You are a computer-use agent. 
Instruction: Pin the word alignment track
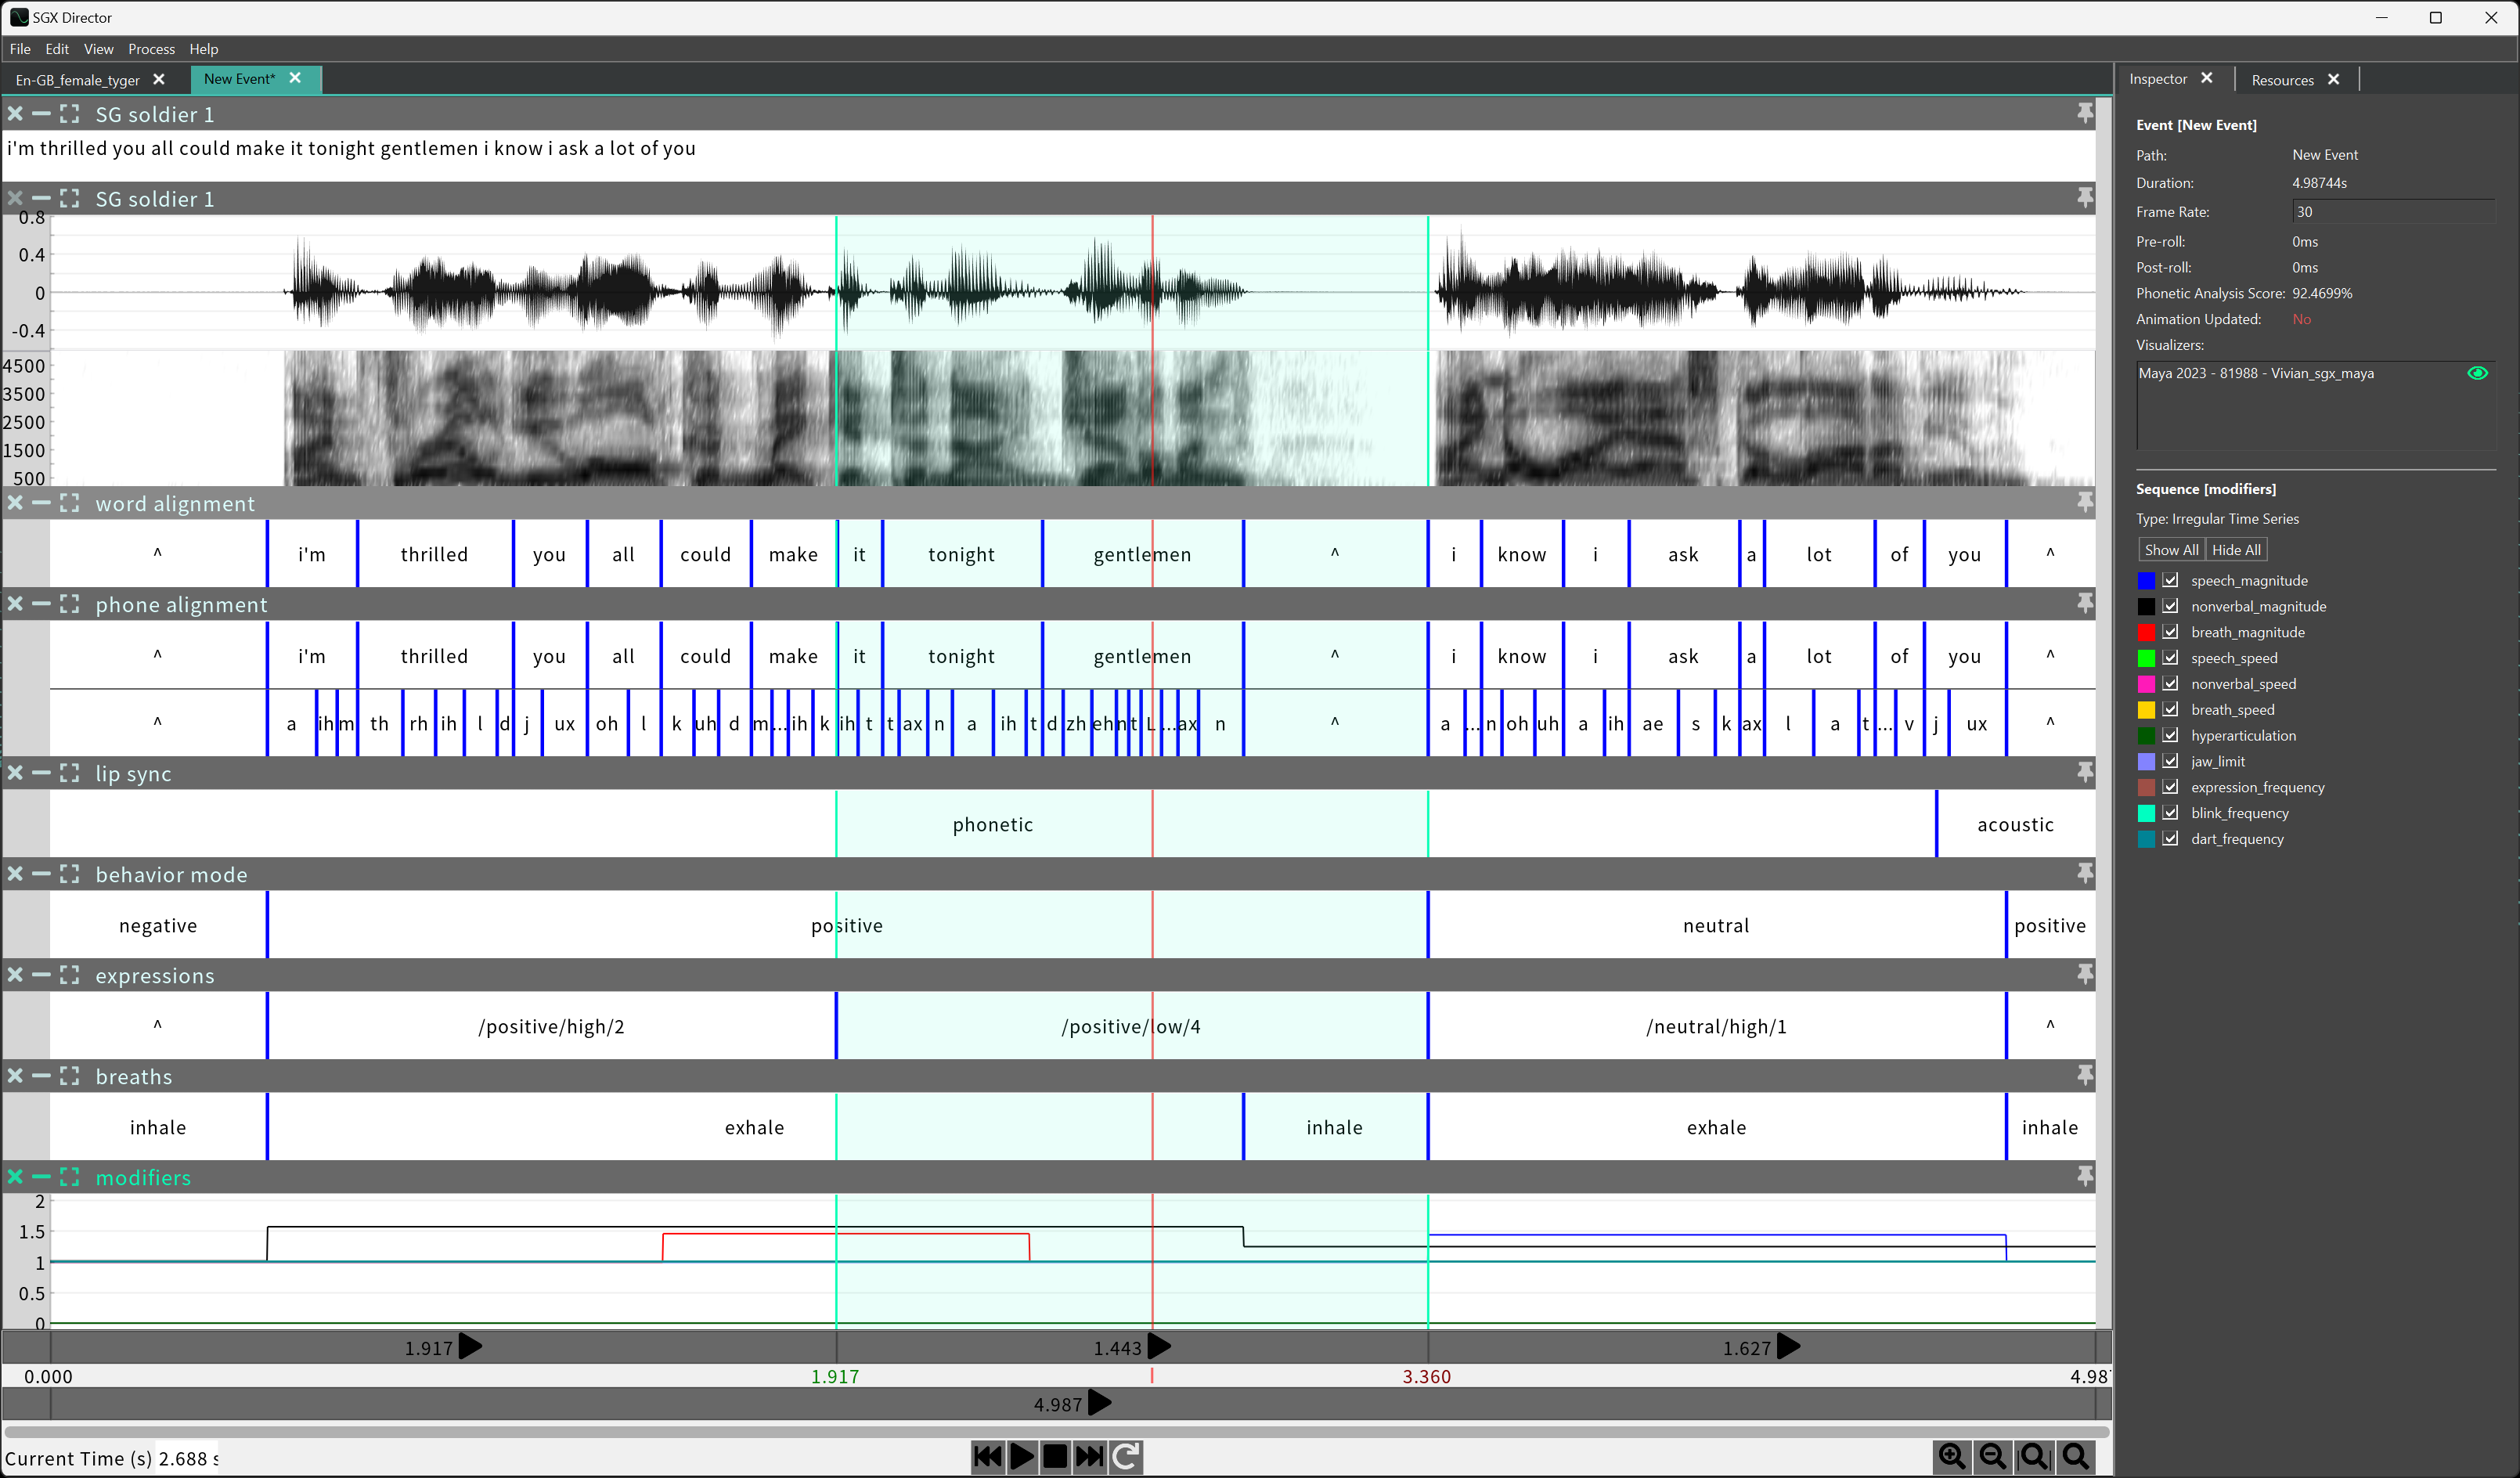tap(2084, 502)
